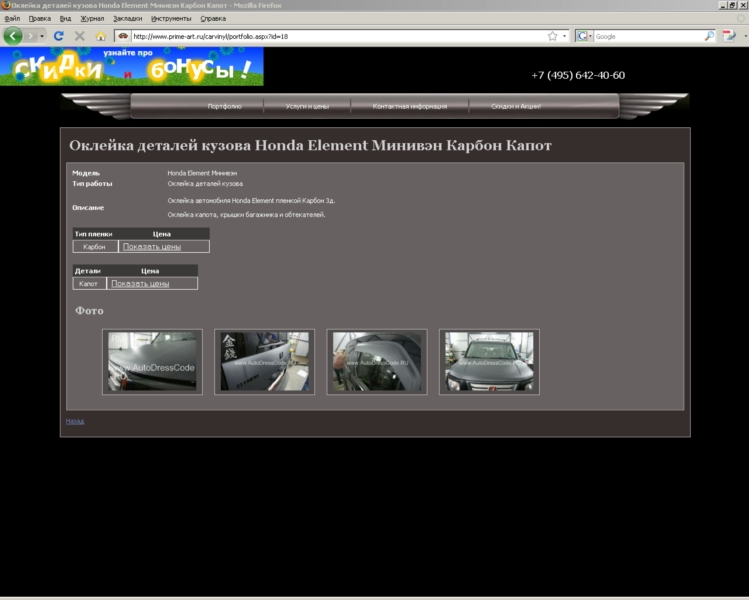Image resolution: width=749 pixels, height=600 pixels.
Task: Open the Закладки menu
Action: pos(128,19)
